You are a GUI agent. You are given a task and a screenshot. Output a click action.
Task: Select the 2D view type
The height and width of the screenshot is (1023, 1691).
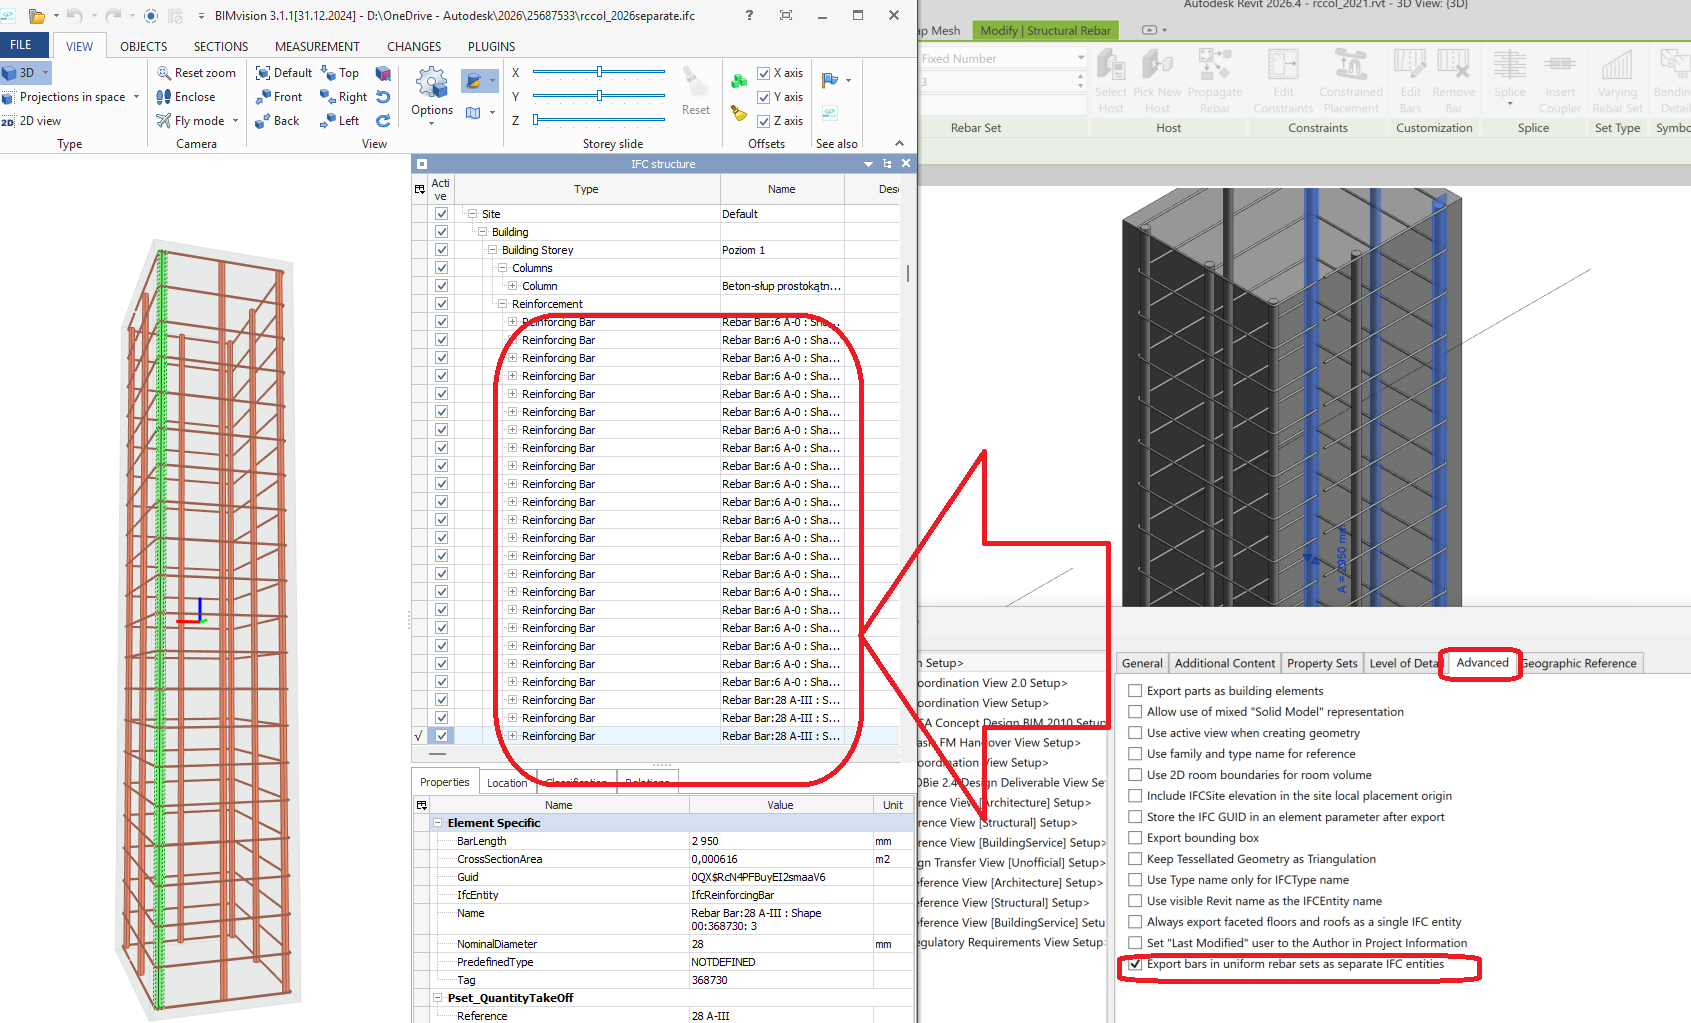pyautogui.click(x=32, y=121)
